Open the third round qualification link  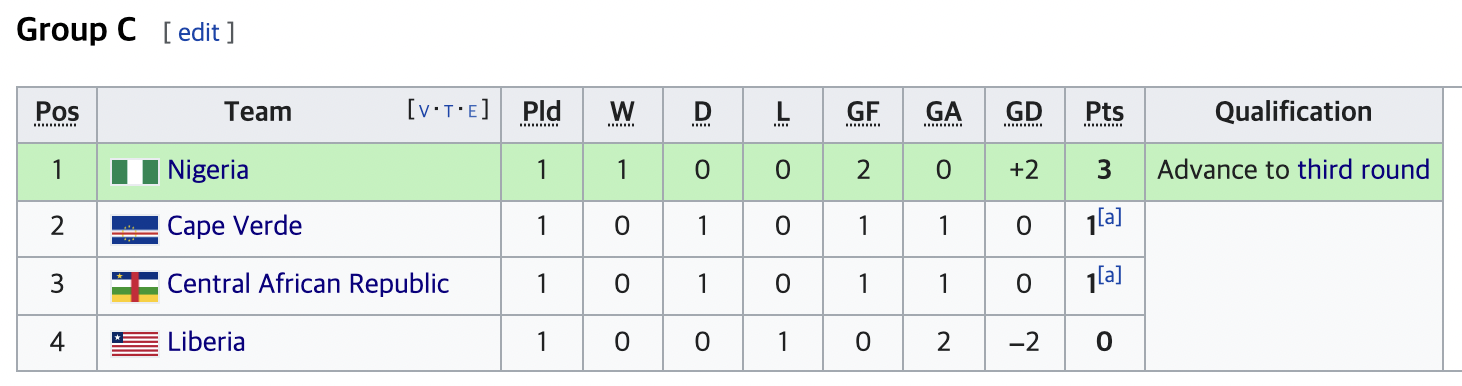tap(1363, 170)
